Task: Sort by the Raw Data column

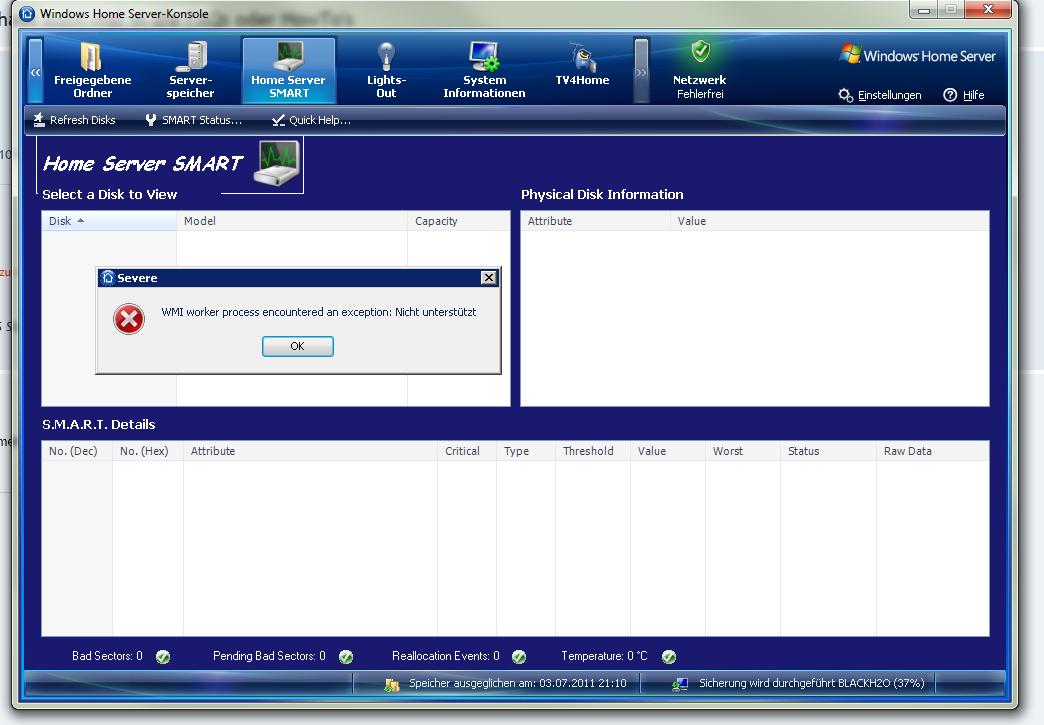Action: pos(933,451)
